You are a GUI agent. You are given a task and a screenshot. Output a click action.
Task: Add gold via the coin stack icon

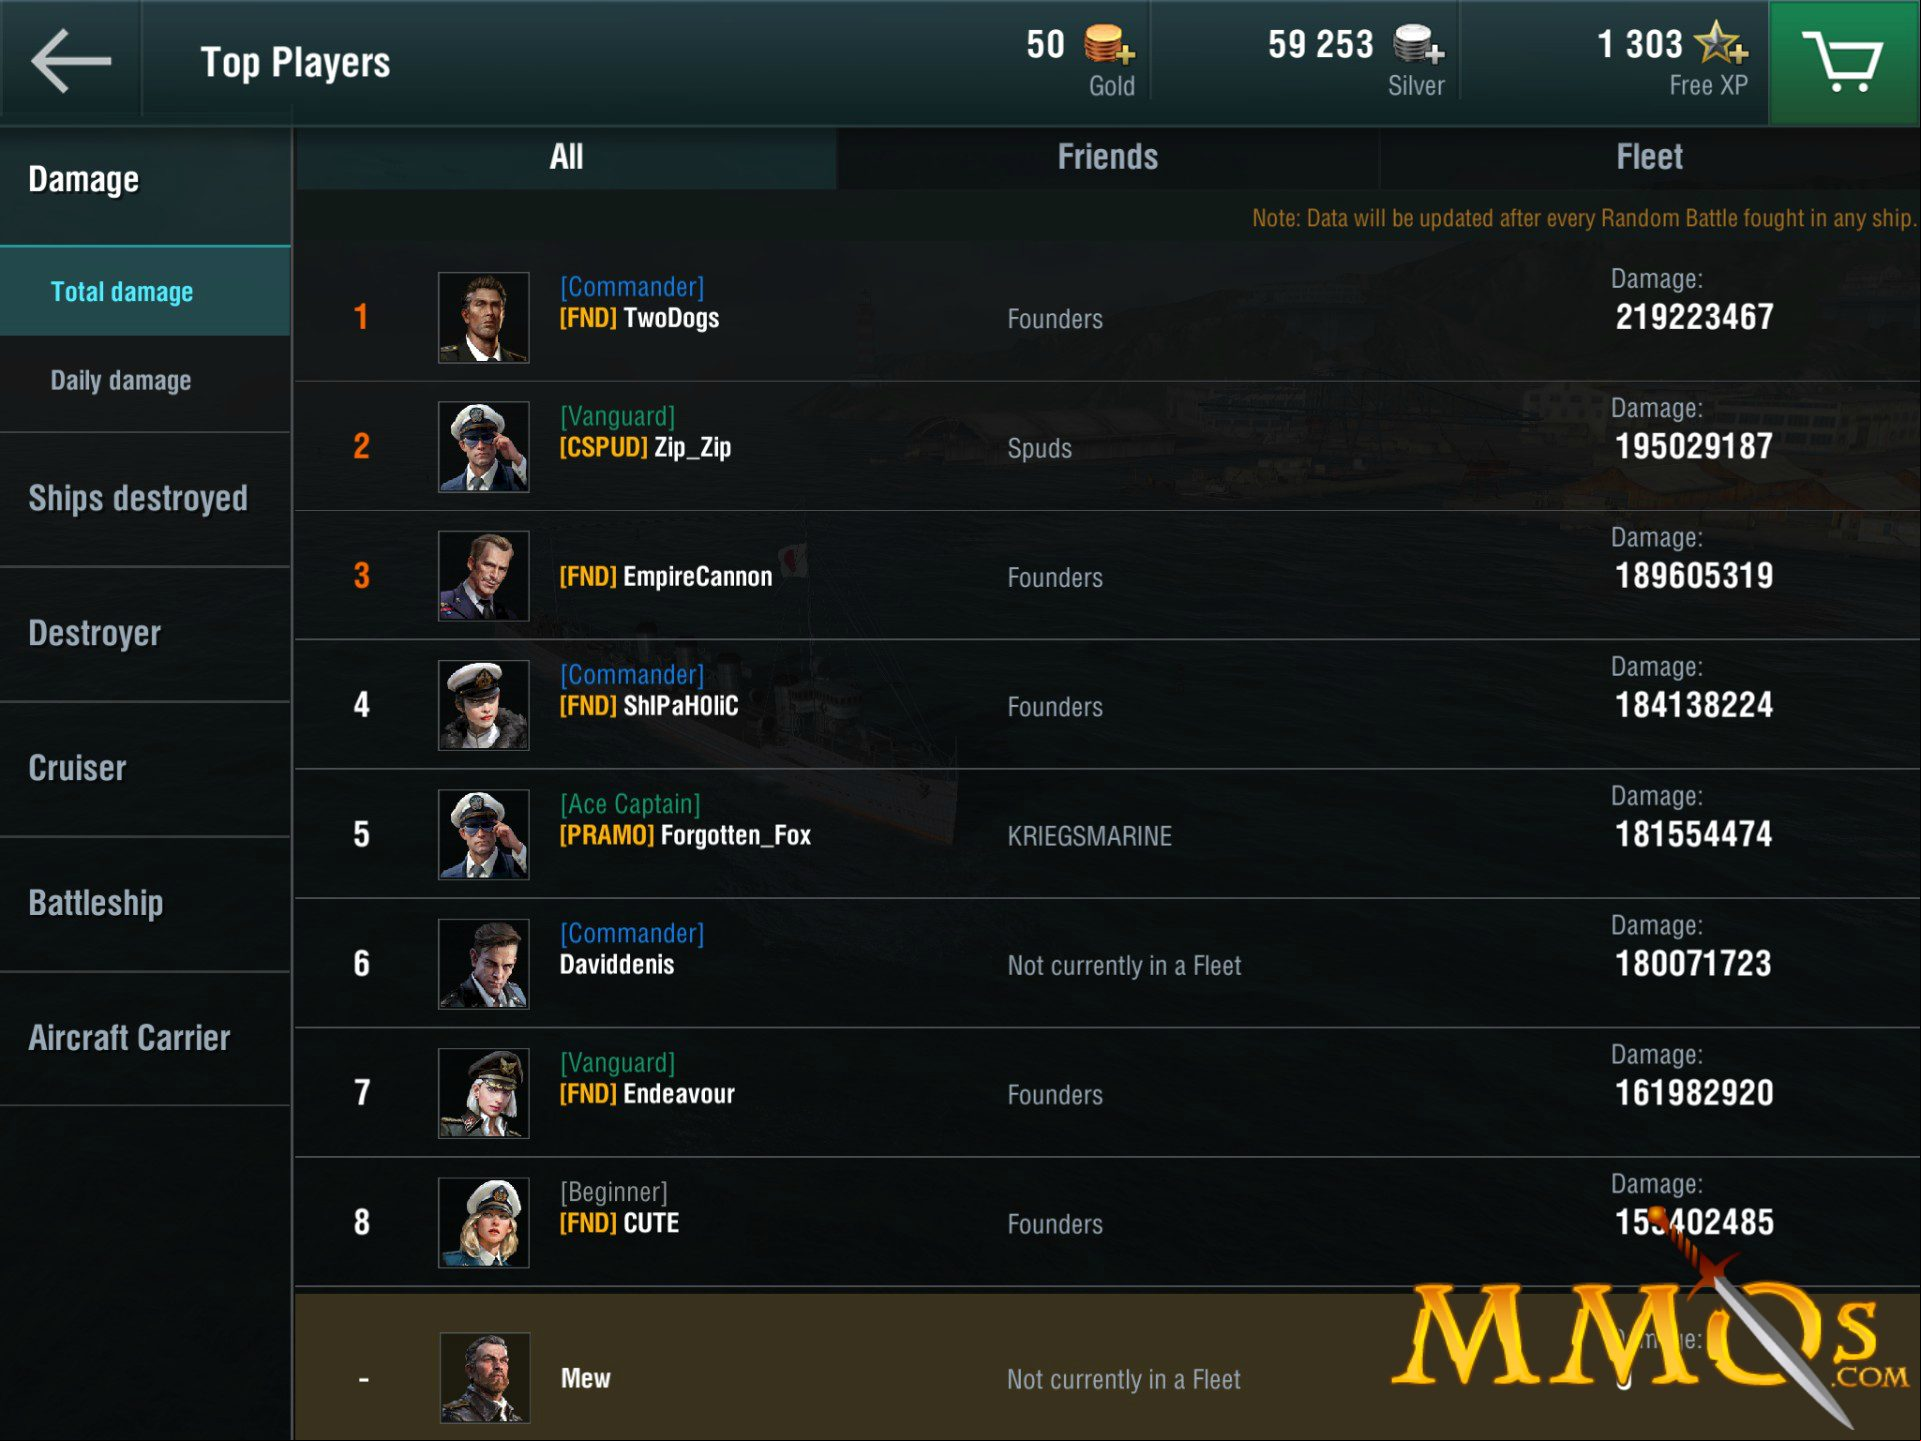(1109, 45)
